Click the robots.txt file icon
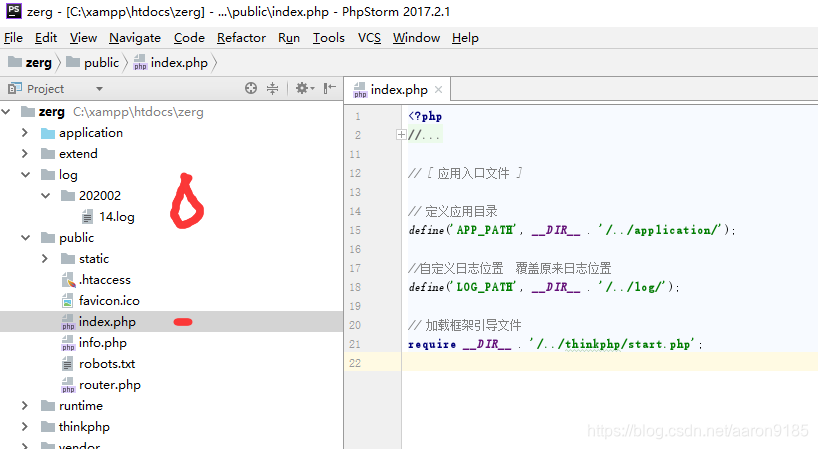818x449 pixels. coord(68,364)
